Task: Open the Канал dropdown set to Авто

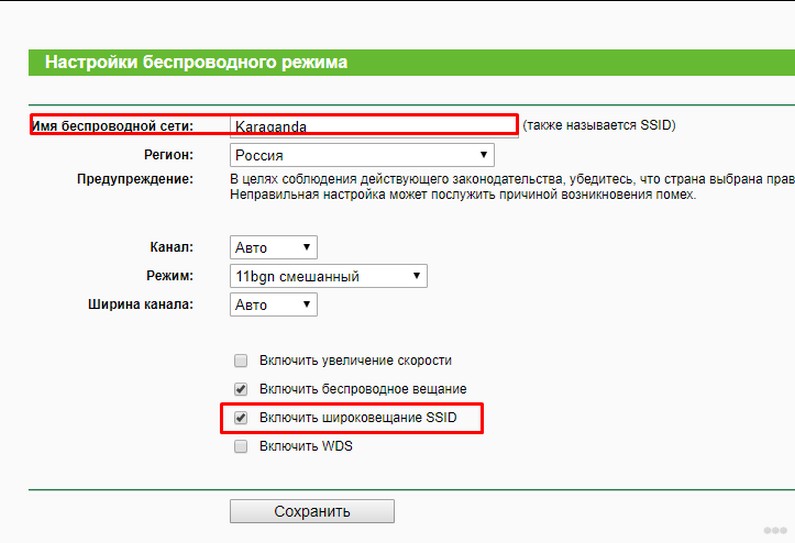Action: (x=274, y=247)
